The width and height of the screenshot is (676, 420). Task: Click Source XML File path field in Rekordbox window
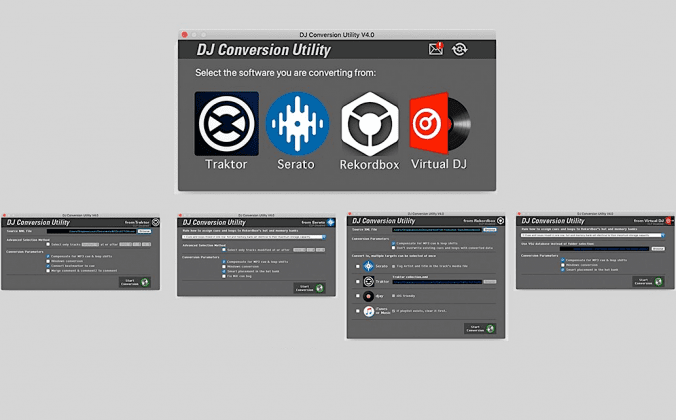[x=437, y=230]
